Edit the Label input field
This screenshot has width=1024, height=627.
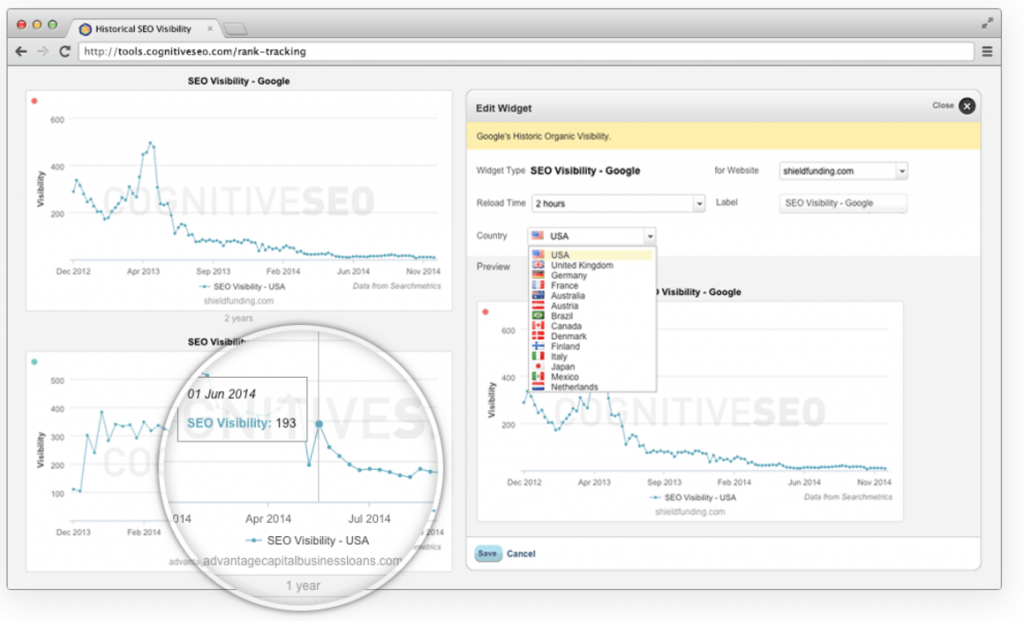tap(842, 203)
